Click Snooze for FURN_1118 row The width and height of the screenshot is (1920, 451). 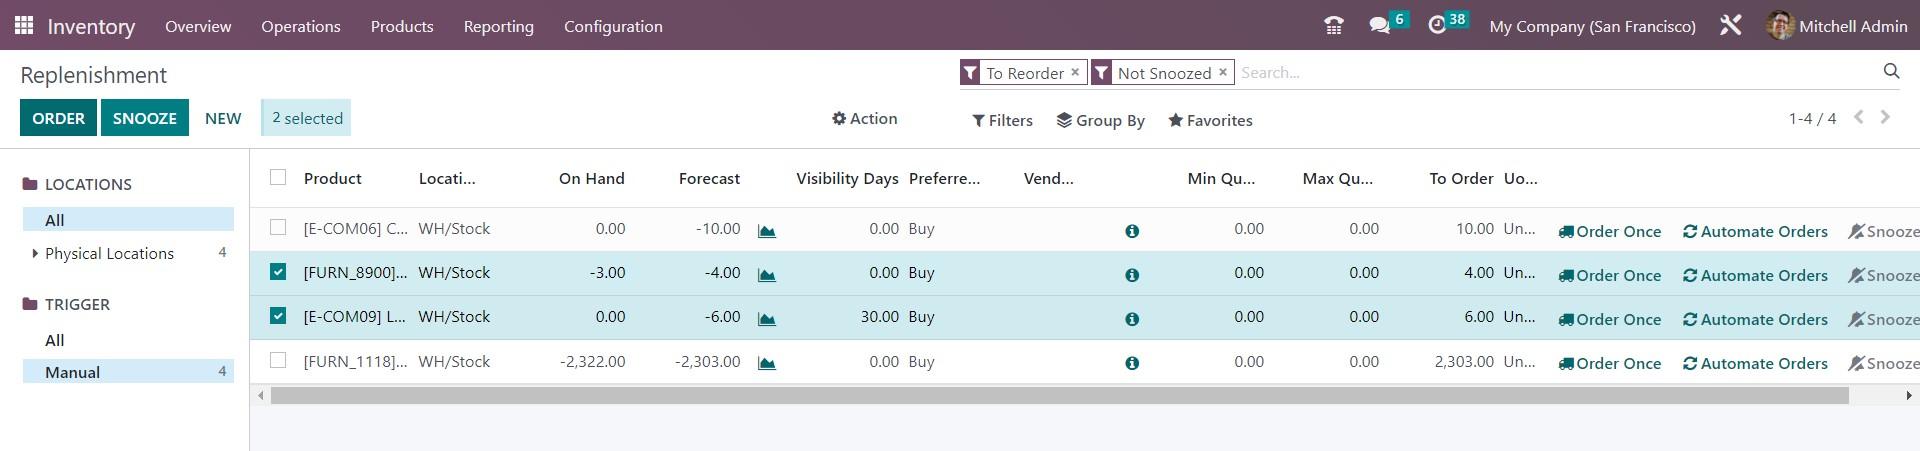pos(1883,363)
